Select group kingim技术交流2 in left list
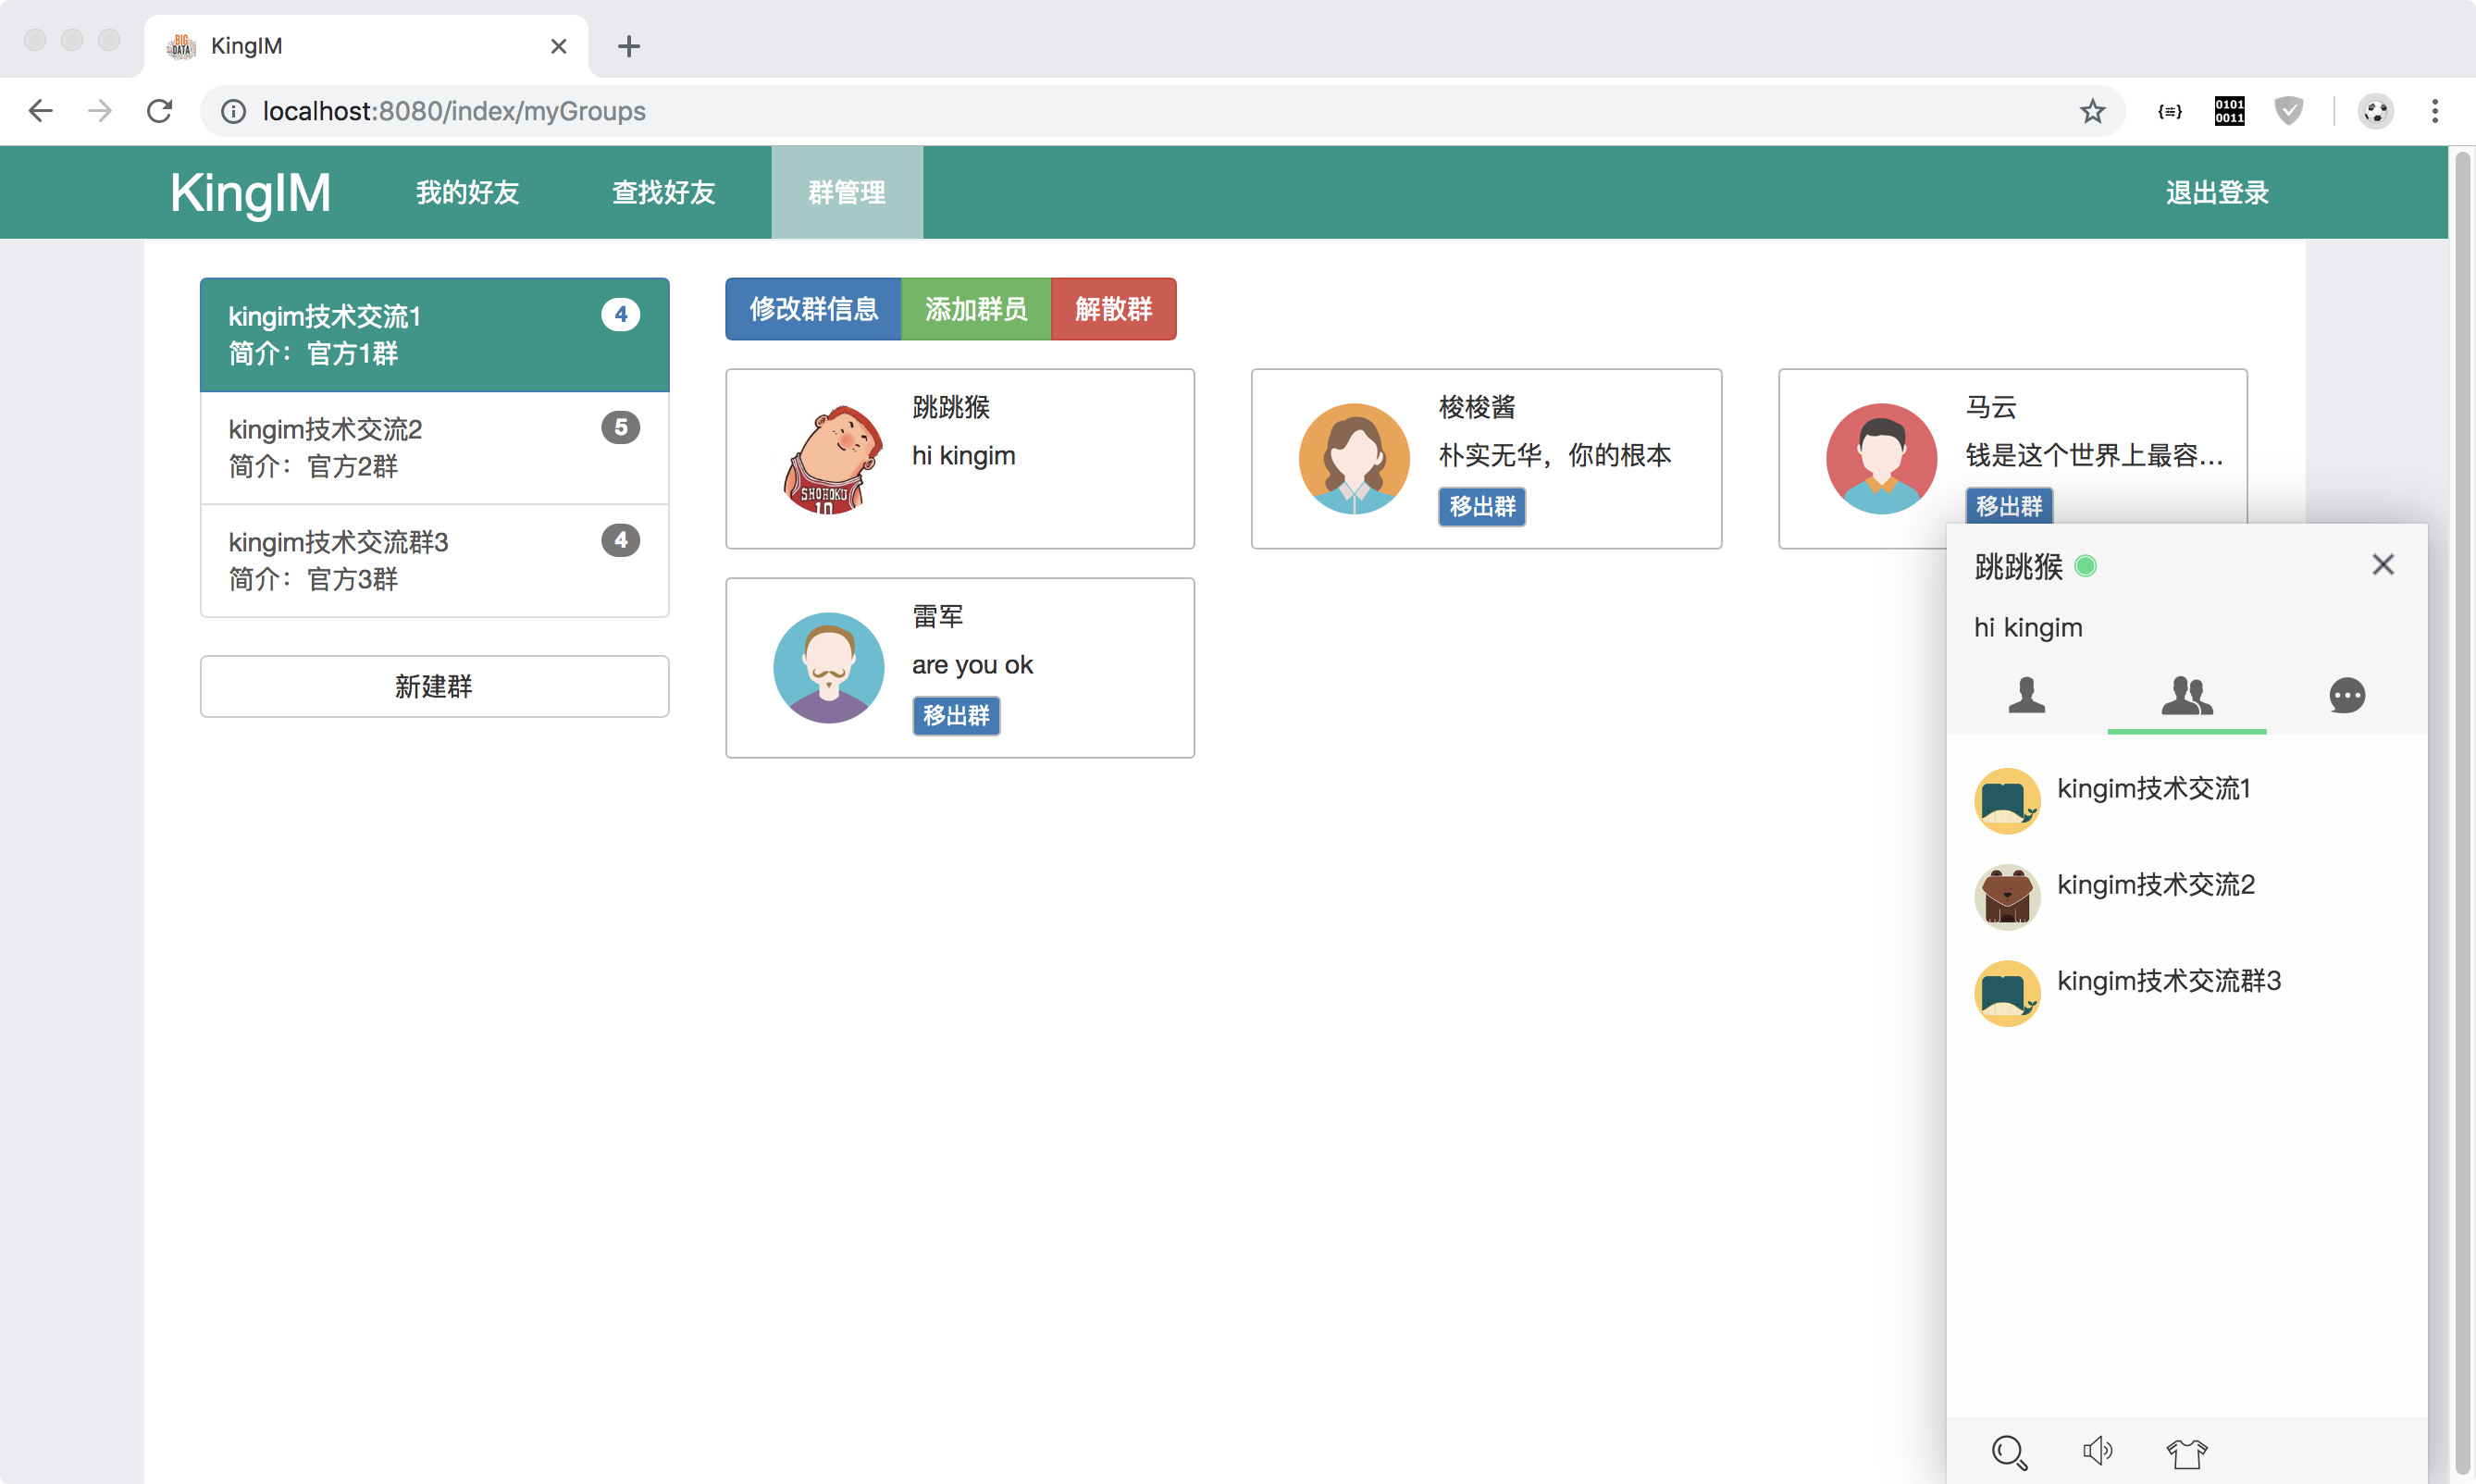2476x1484 pixels. 434,447
